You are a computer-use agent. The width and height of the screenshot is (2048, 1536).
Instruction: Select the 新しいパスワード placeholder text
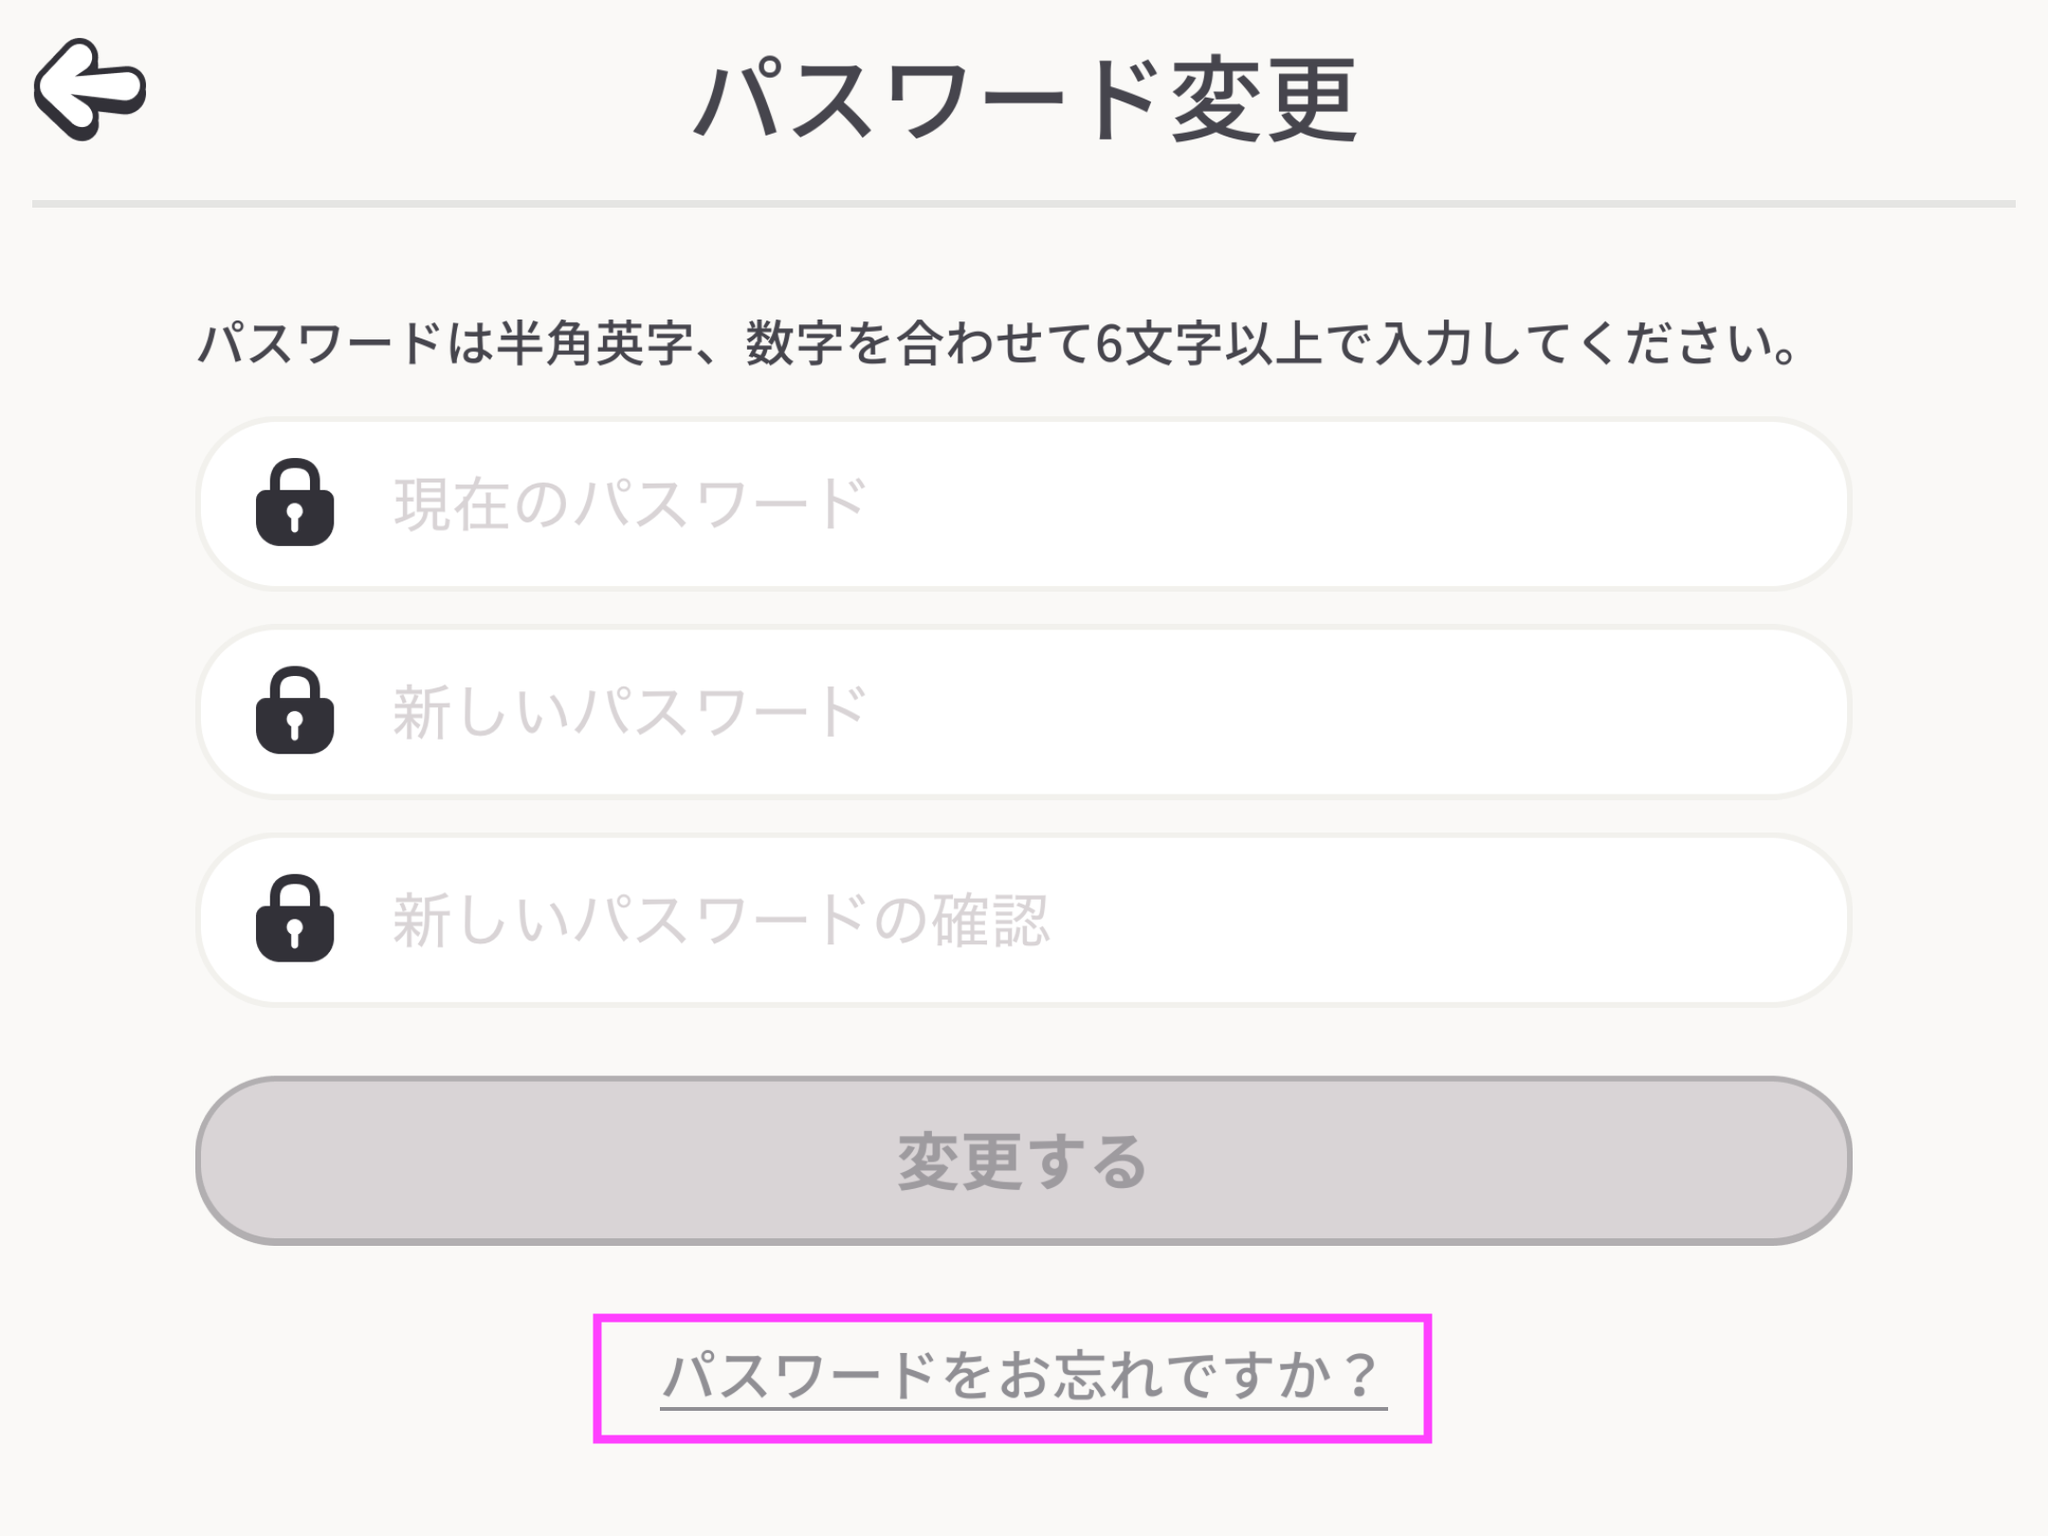[x=630, y=711]
